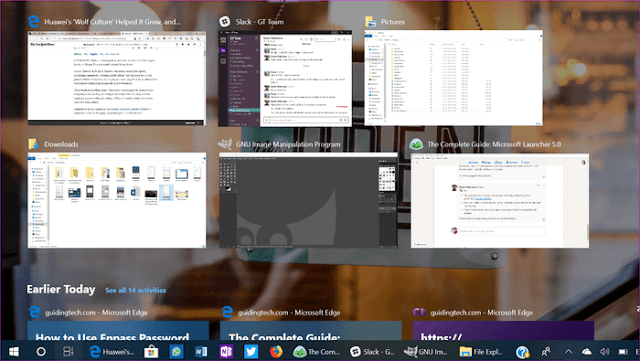
Task: Click the Downloads window title text
Action: pos(61,144)
